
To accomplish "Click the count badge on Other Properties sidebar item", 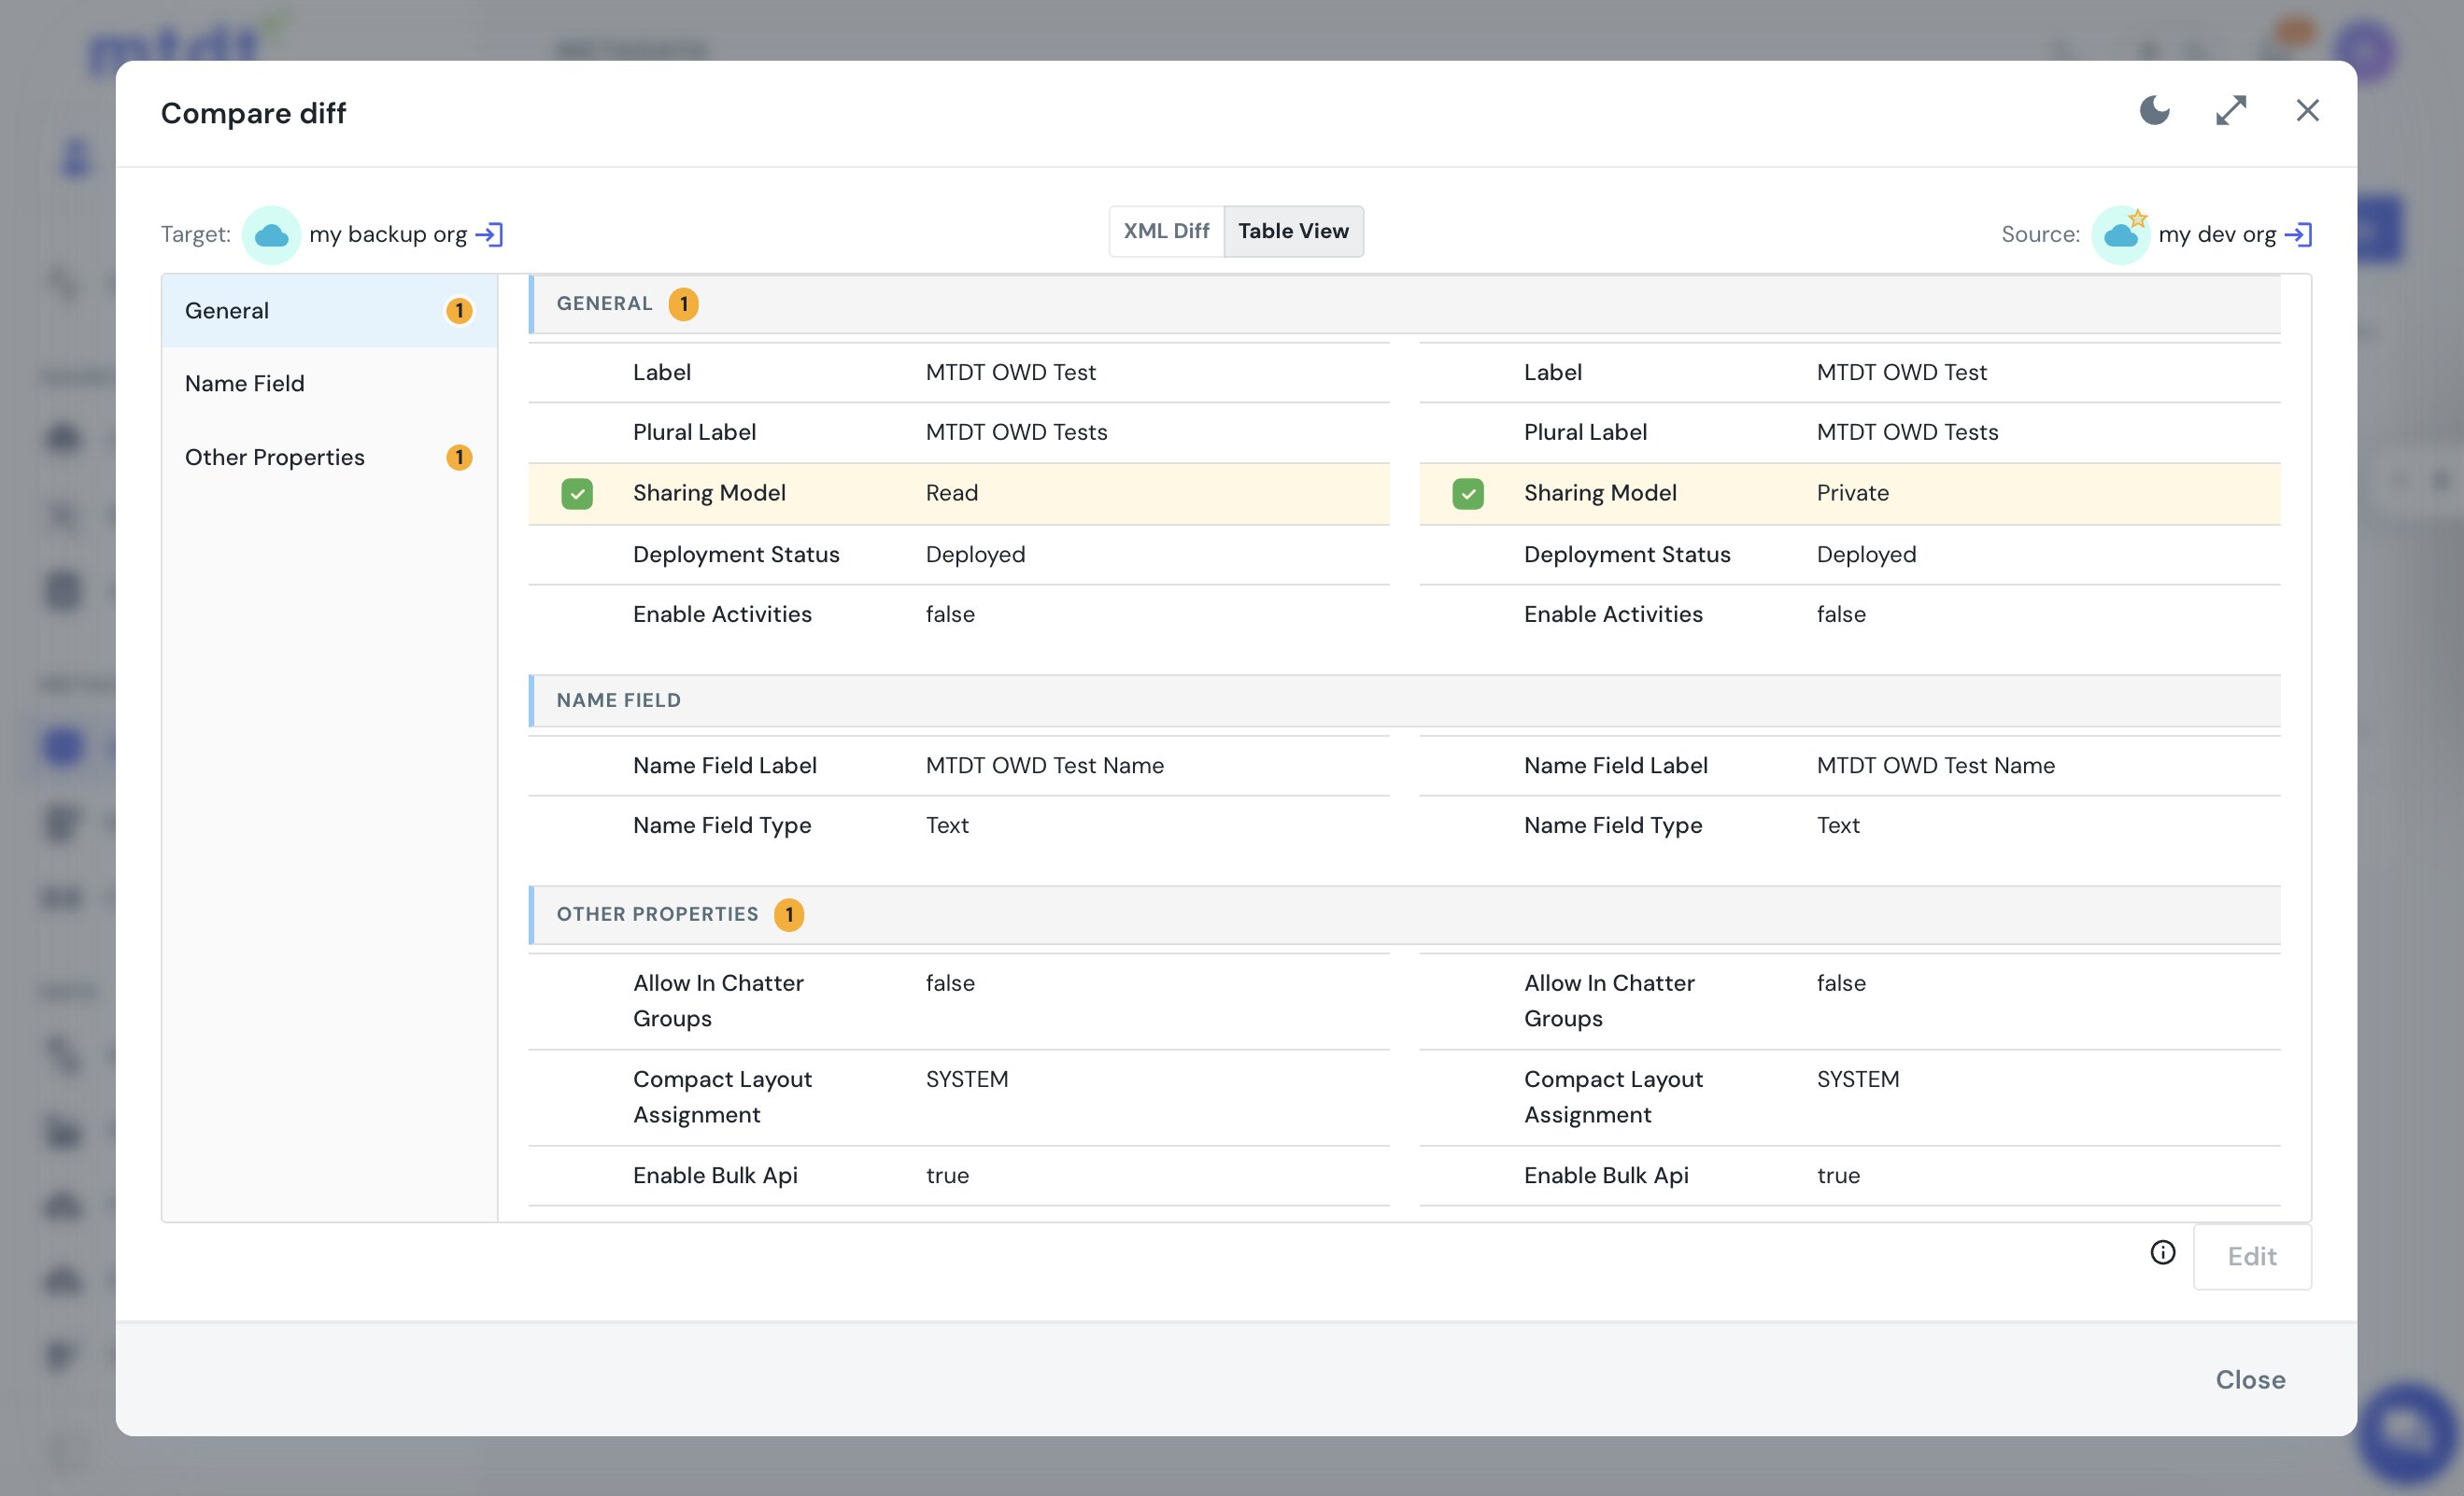I will click(x=459, y=457).
